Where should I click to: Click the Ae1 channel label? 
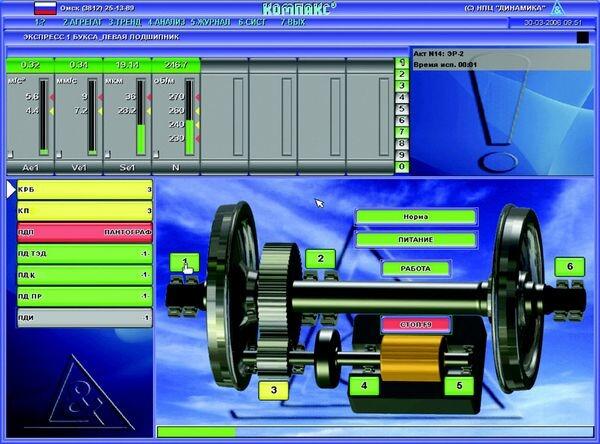[x=30, y=167]
